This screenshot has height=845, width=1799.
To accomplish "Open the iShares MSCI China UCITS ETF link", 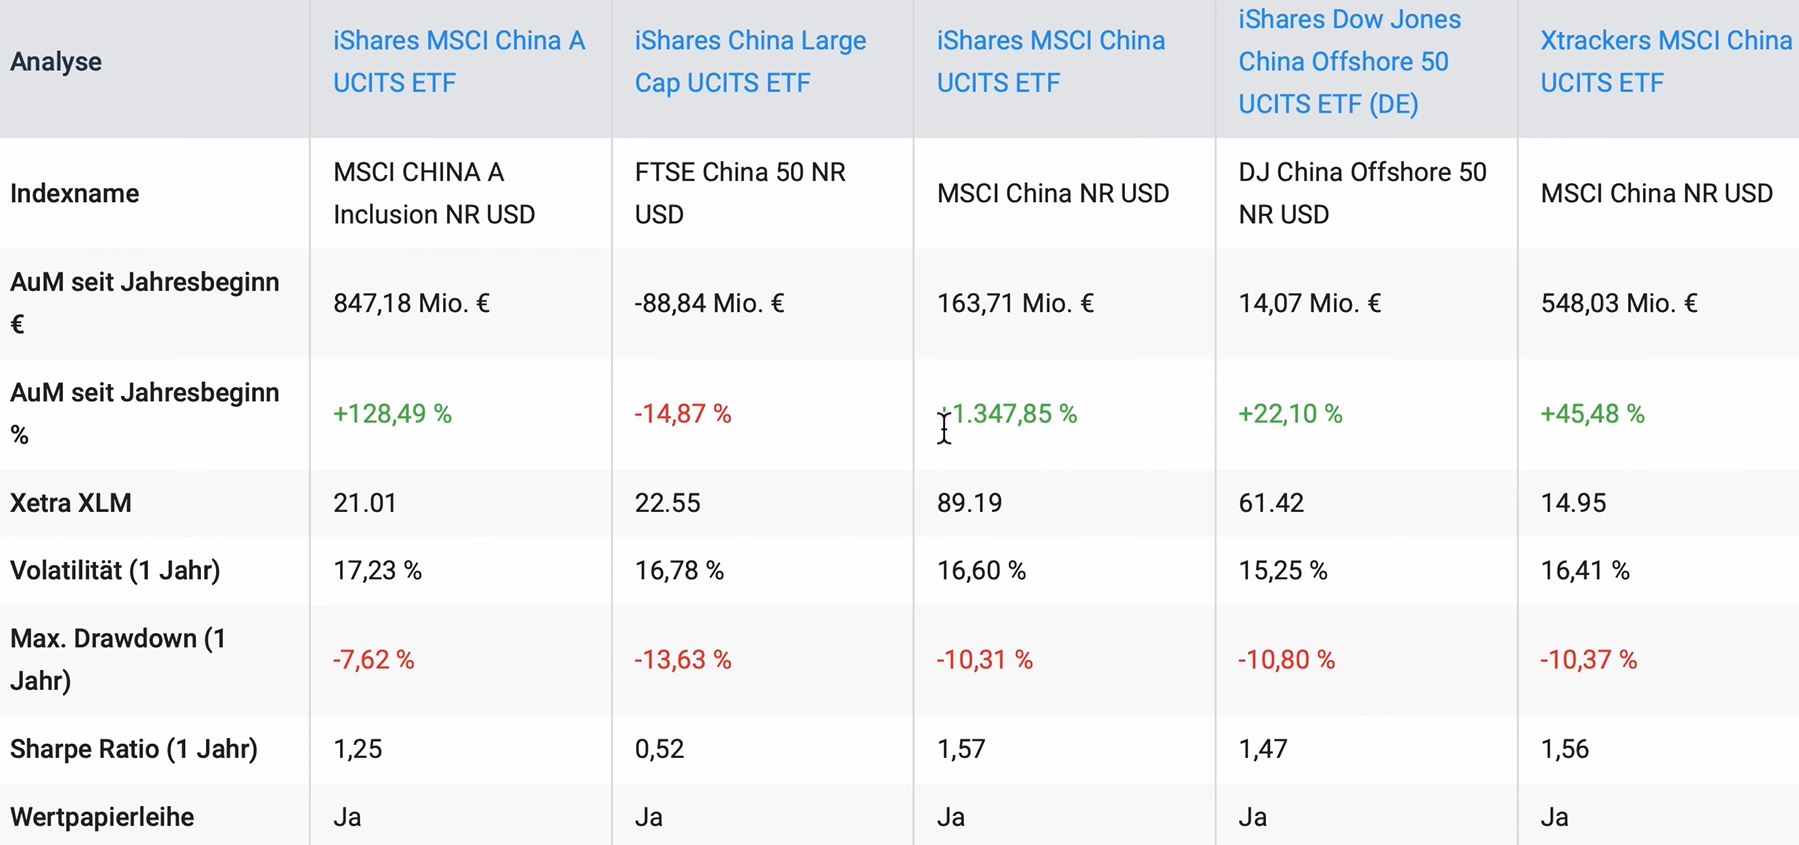I will [x=1050, y=62].
